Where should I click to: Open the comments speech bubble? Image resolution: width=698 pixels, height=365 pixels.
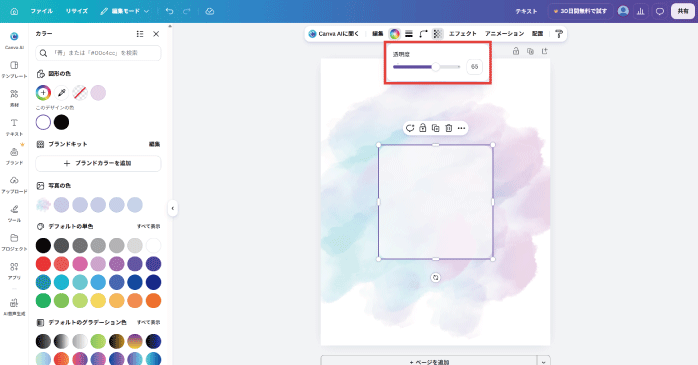pyautogui.click(x=660, y=11)
